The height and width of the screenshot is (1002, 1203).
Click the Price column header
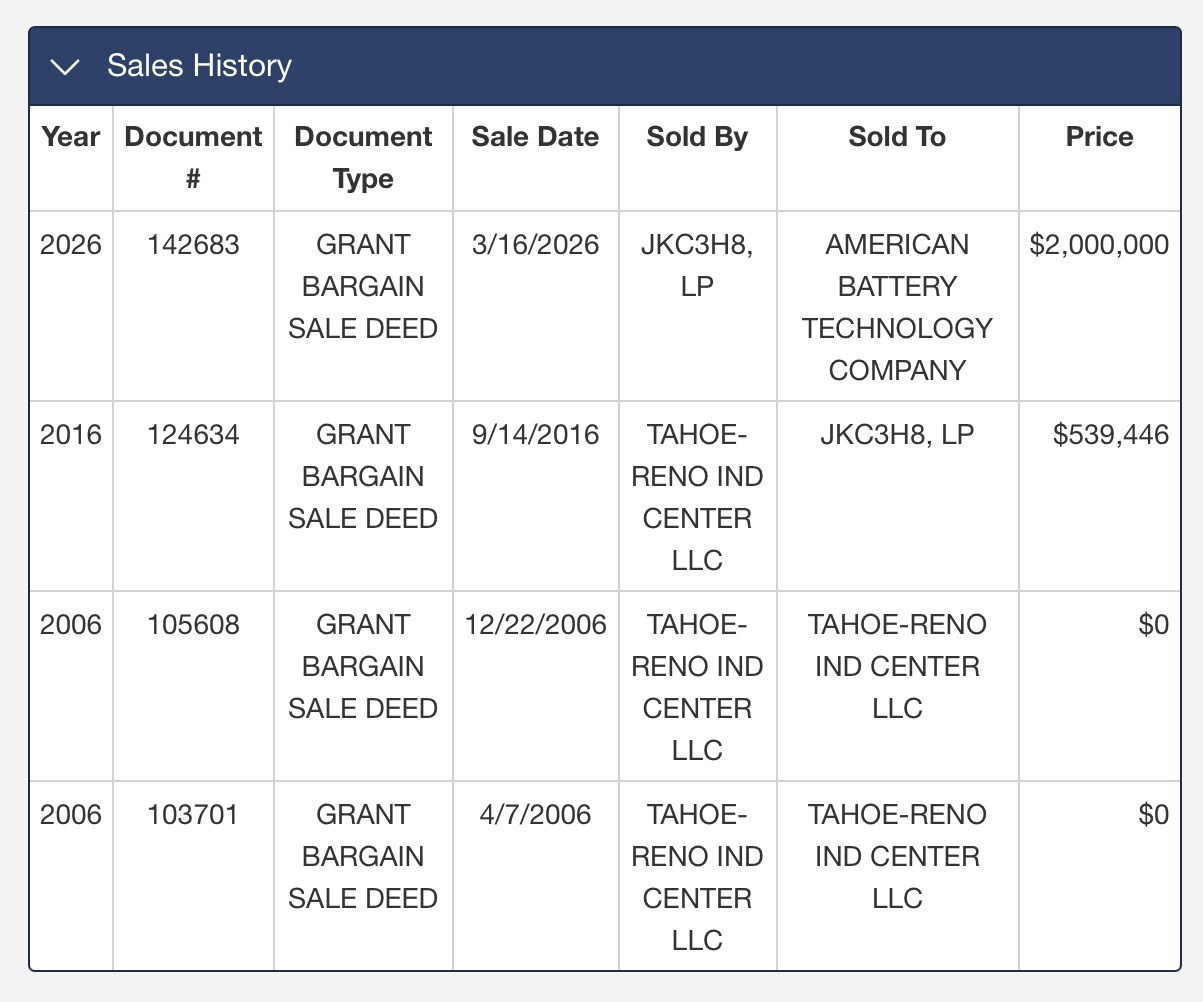[x=1099, y=137]
